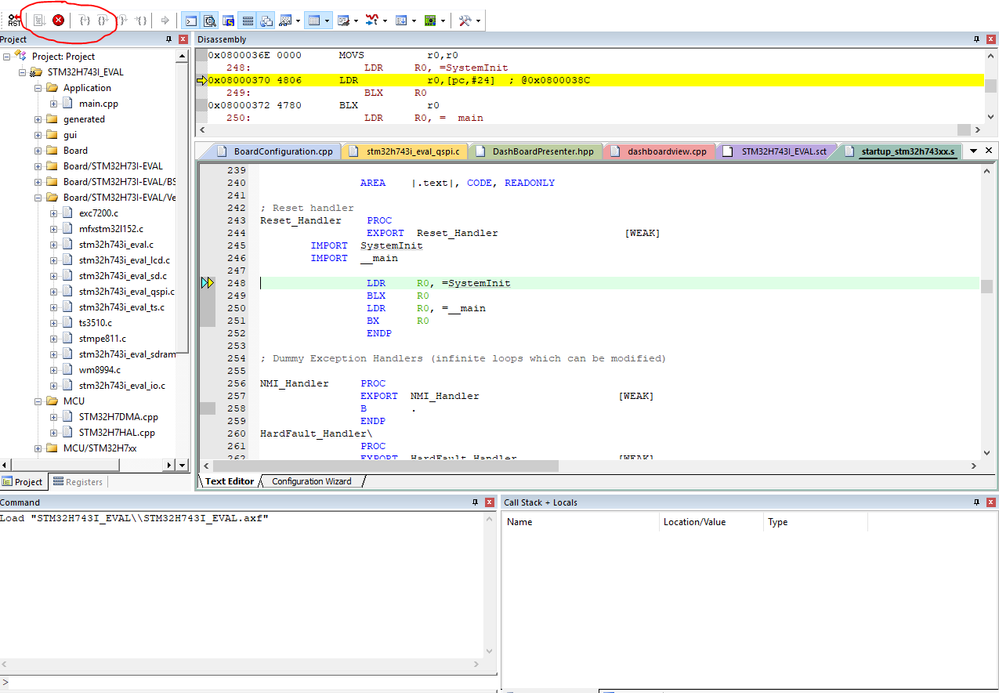Screen dimensions: 999x693
Task: Click the Run icon in the debug toolbar
Action: click(40, 20)
